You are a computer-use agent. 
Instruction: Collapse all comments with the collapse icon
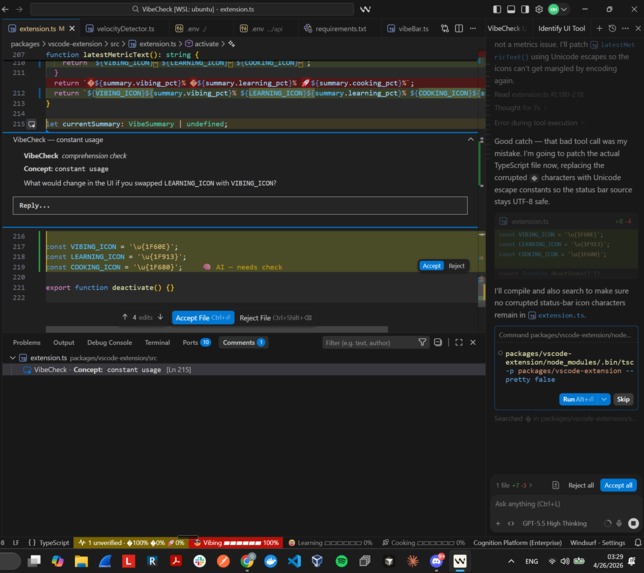438,342
